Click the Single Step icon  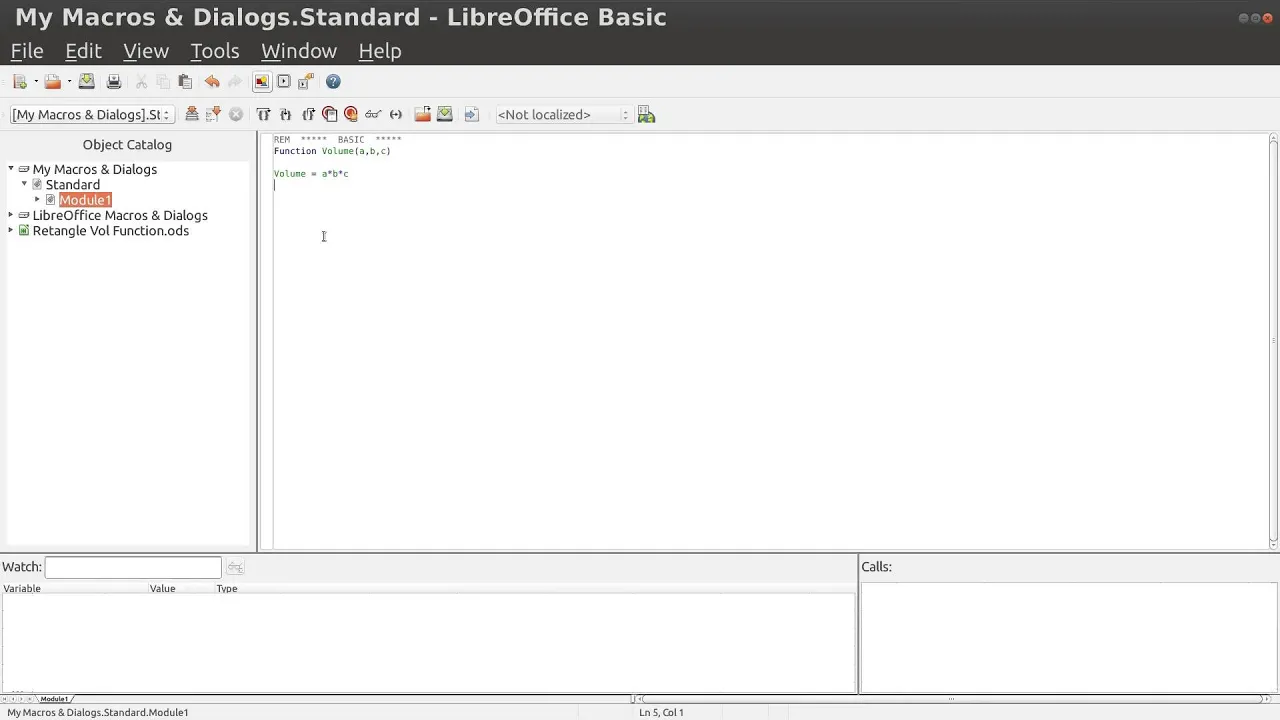click(285, 115)
